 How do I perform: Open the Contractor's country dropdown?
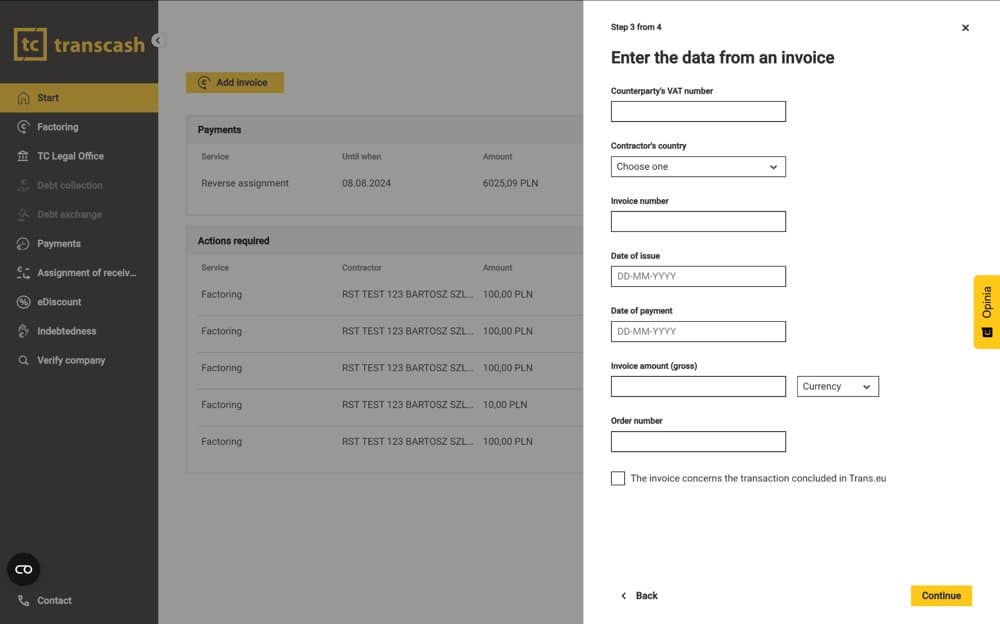[698, 167]
